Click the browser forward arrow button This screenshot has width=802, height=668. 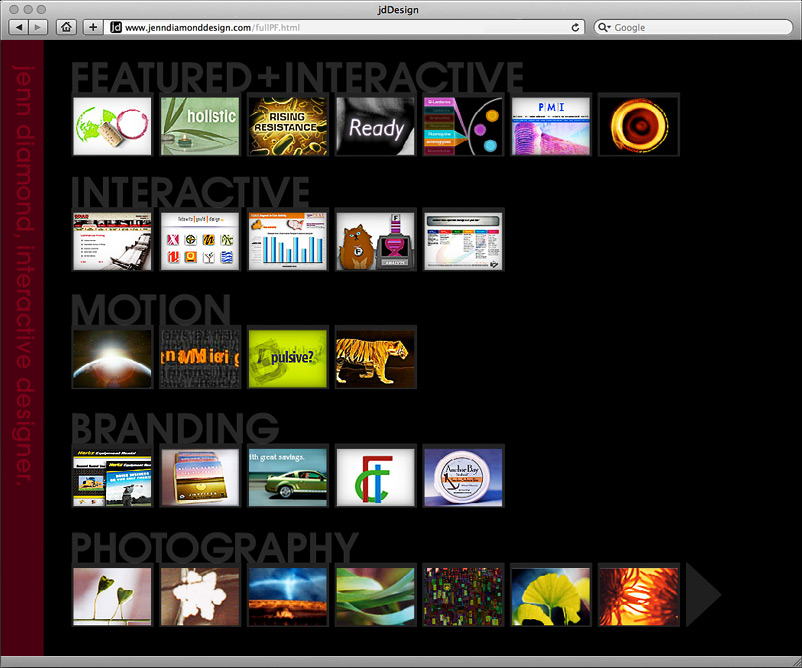[38, 27]
